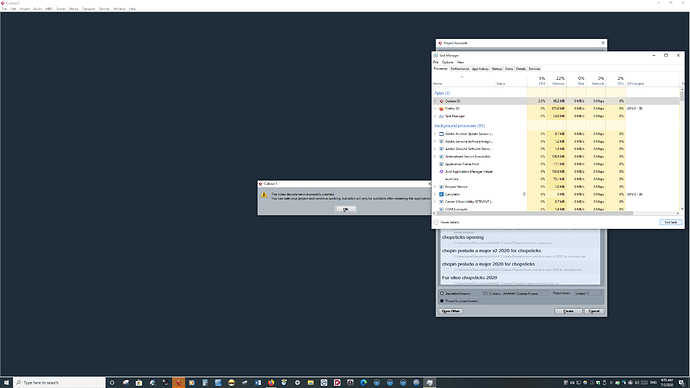
Task: Click the End task button
Action: point(671,222)
